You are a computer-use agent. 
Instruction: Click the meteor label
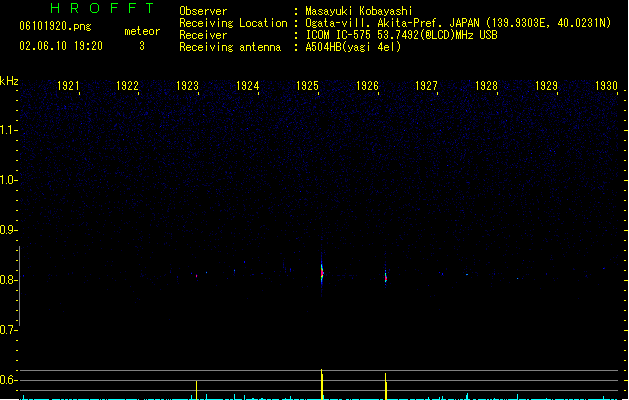tap(142, 31)
